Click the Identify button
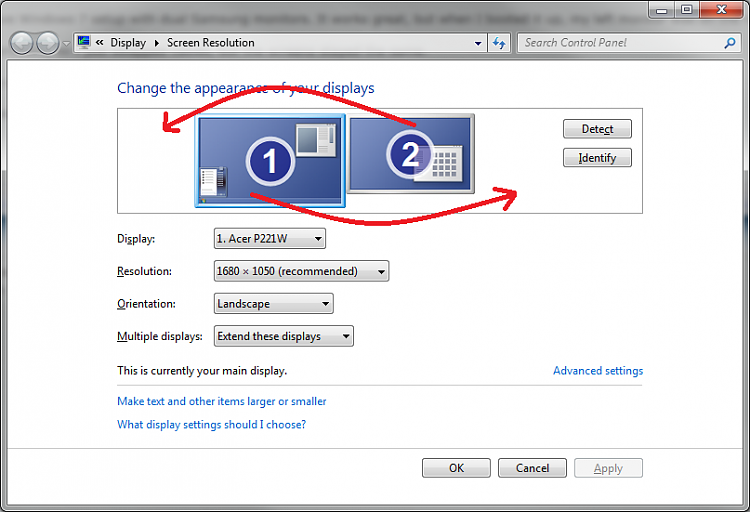The height and width of the screenshot is (512, 750). click(x=597, y=157)
